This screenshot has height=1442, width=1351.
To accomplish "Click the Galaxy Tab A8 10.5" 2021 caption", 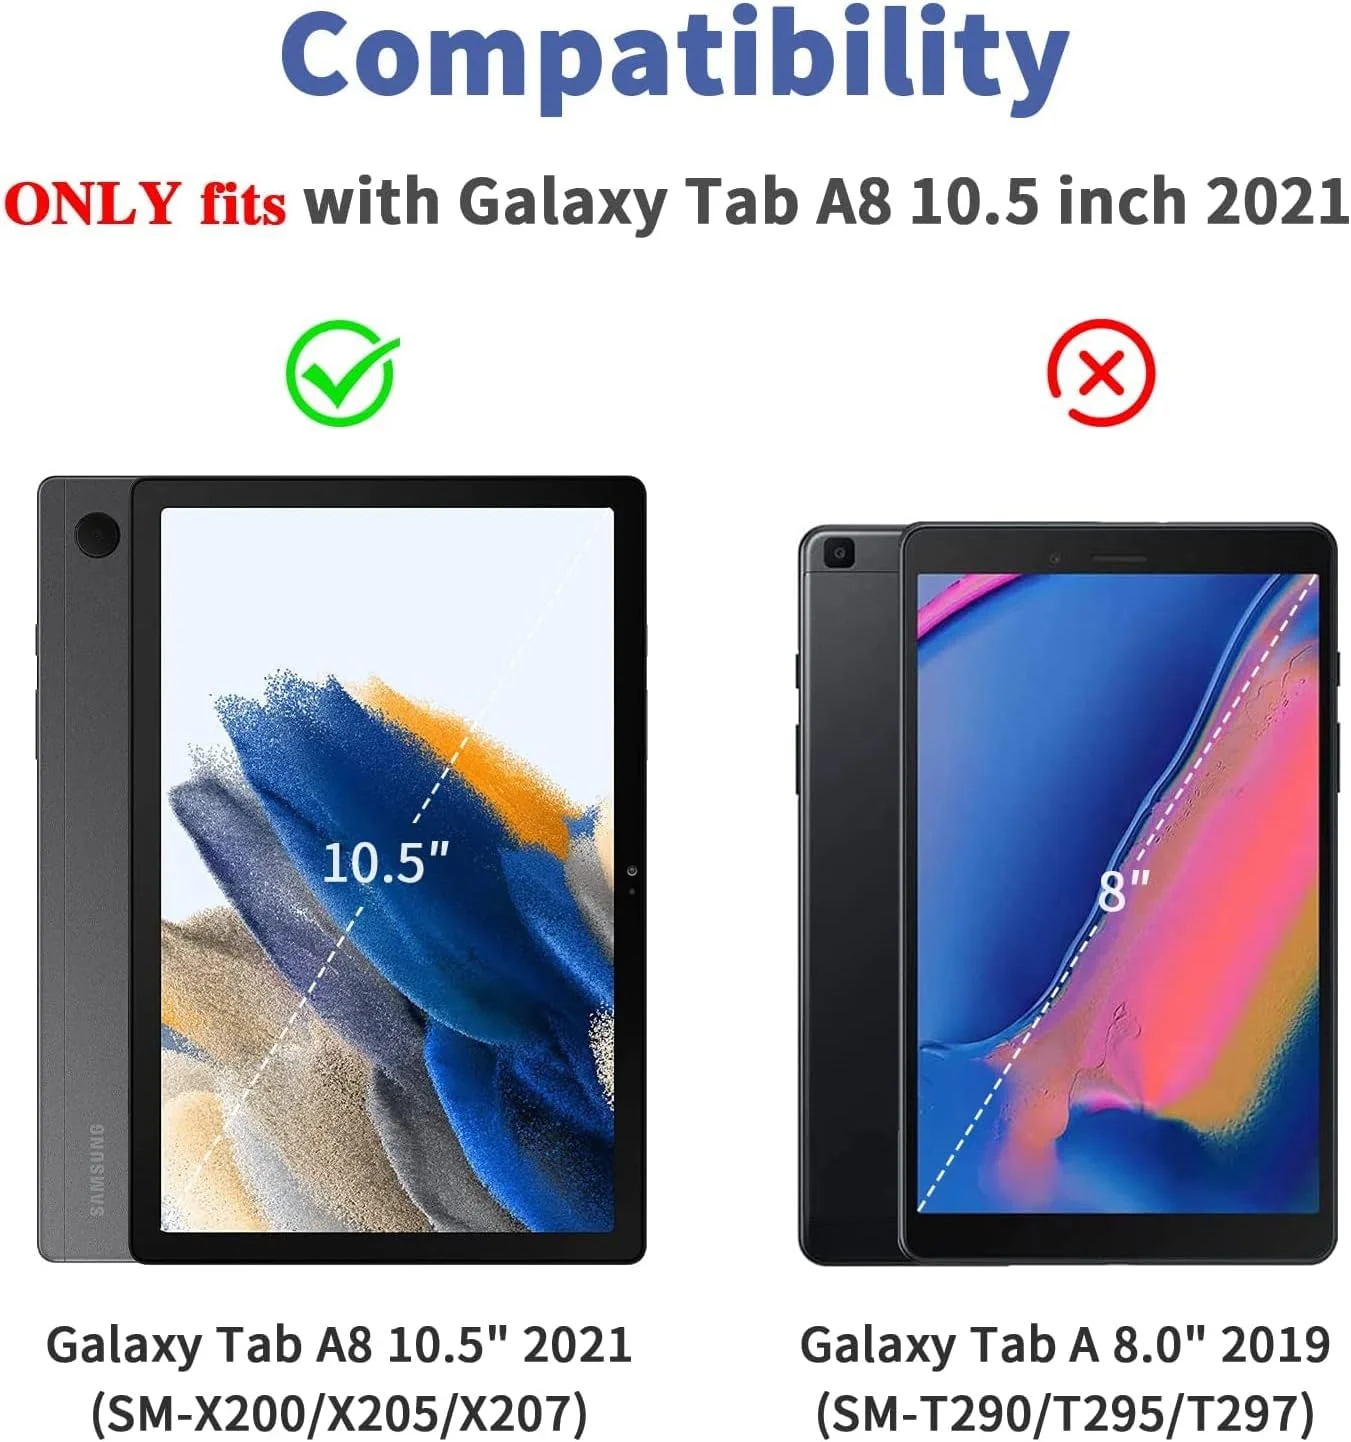I will click(339, 1345).
